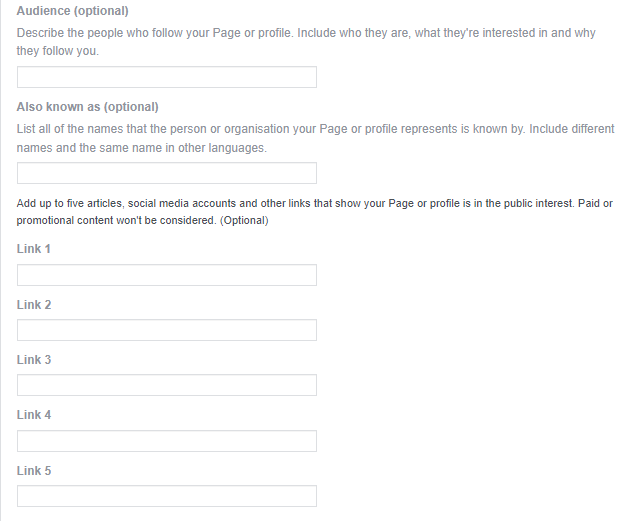Focus the Also known as input box

pyautogui.click(x=166, y=173)
